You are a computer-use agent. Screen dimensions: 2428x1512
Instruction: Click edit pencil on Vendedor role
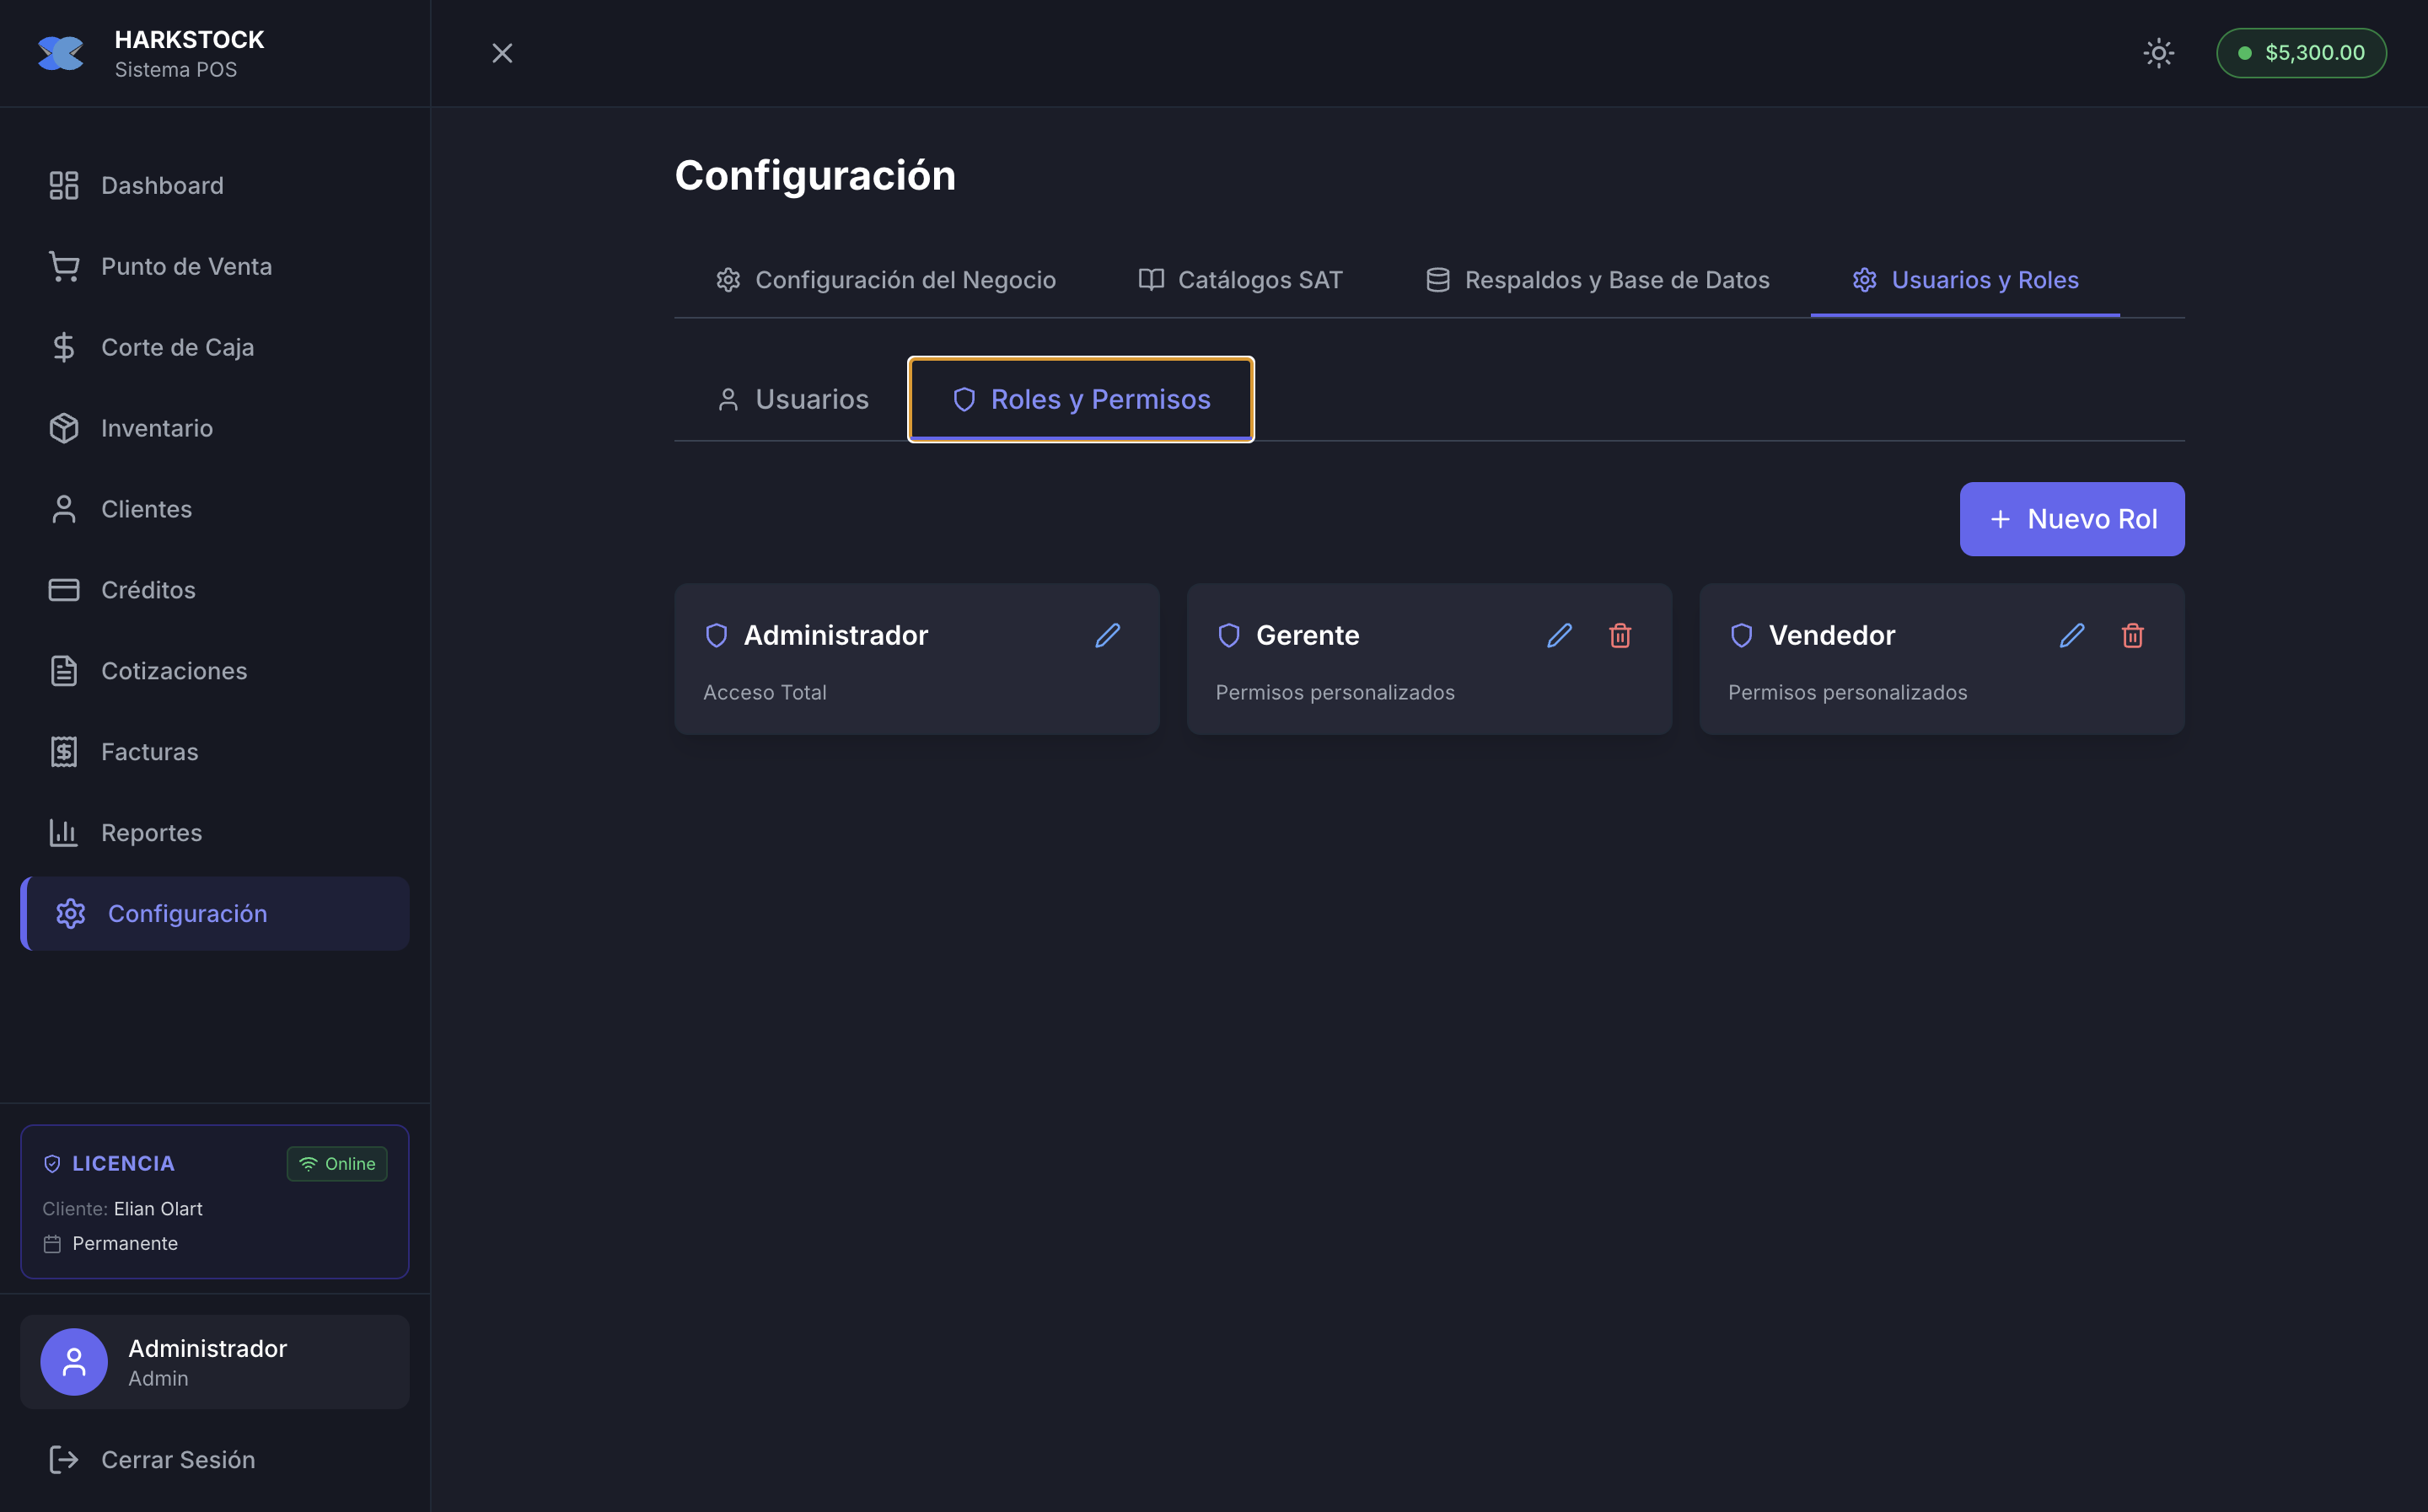point(2072,635)
